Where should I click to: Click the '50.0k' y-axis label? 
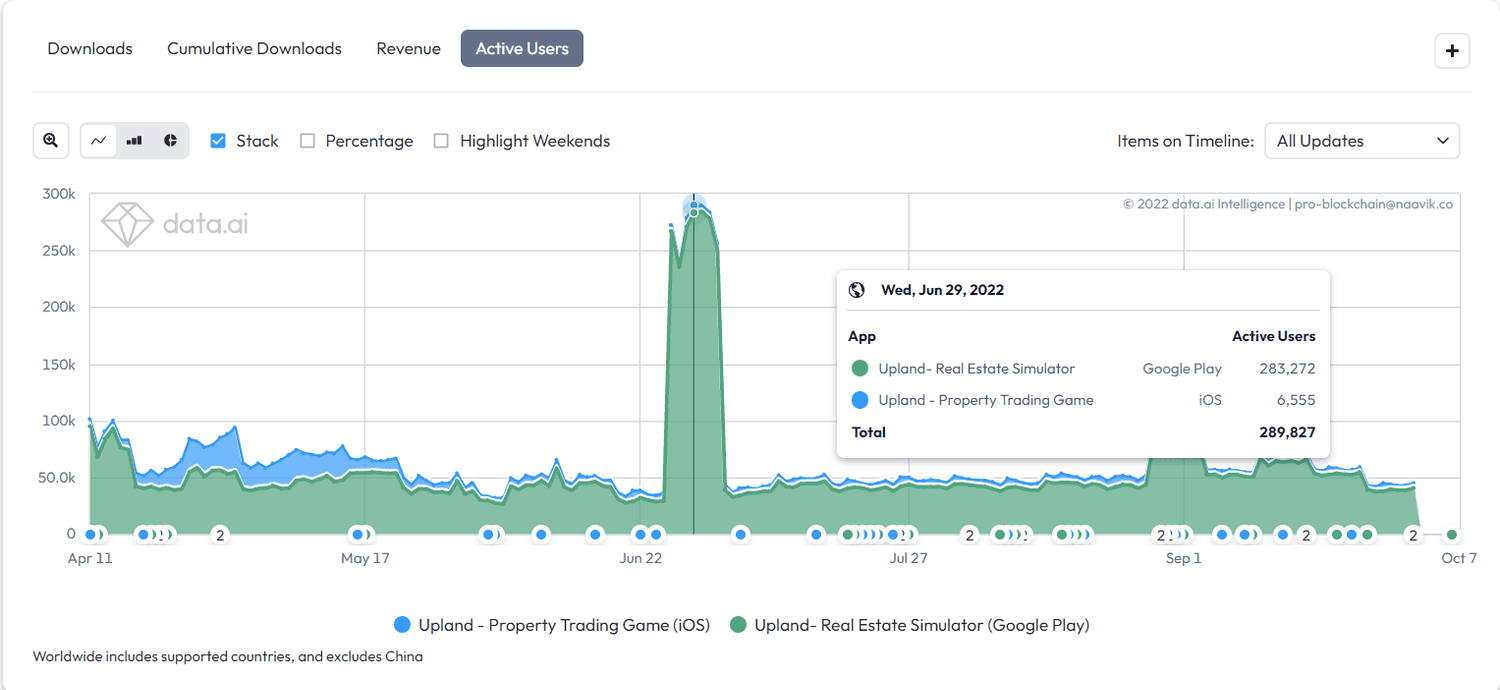tap(56, 477)
